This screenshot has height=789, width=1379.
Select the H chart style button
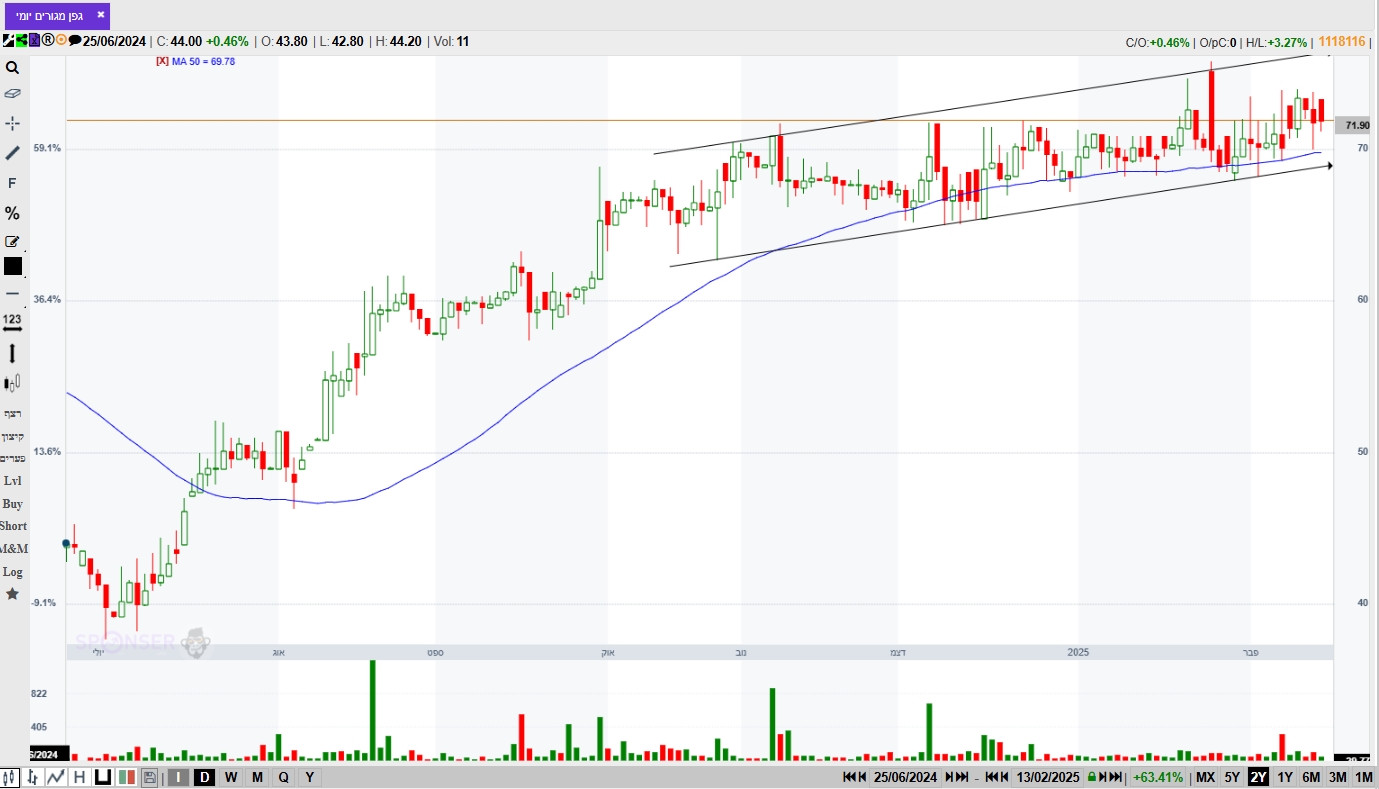point(79,777)
